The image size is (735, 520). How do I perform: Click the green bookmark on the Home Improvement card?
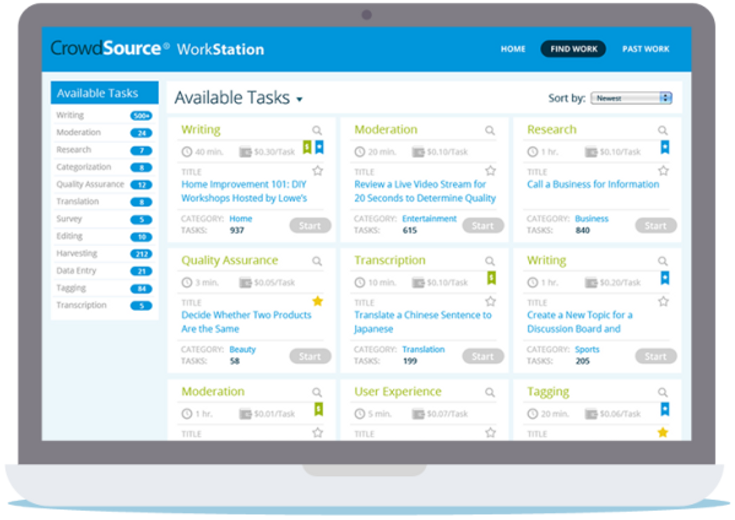click(307, 147)
